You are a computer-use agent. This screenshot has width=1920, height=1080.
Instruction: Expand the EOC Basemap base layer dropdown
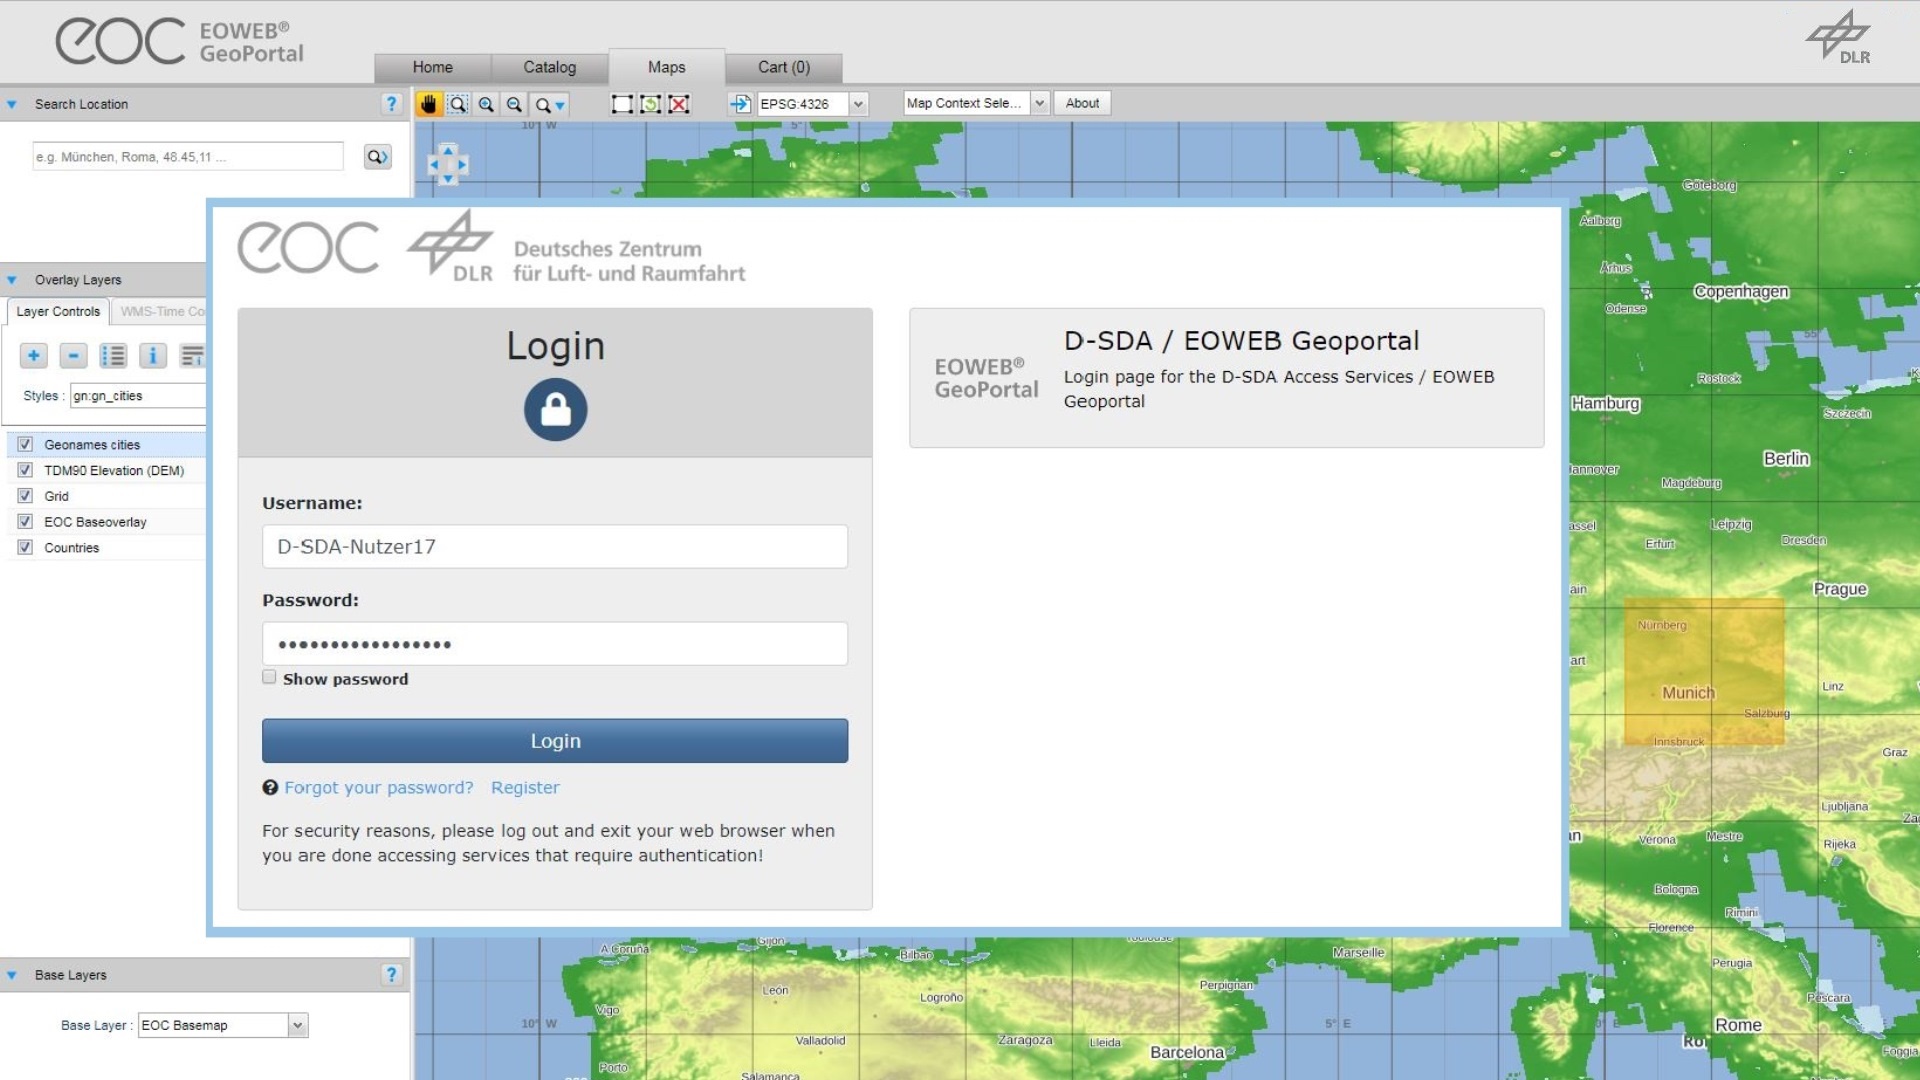click(297, 1025)
